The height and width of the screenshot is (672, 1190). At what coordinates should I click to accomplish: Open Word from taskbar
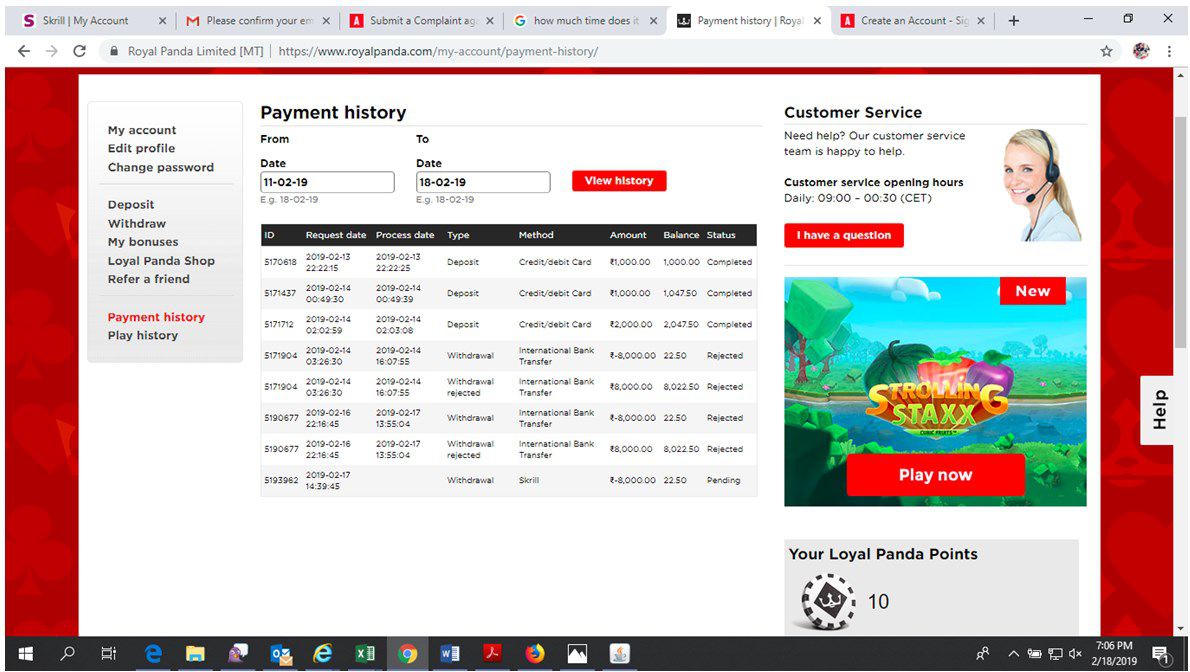pyautogui.click(x=449, y=653)
